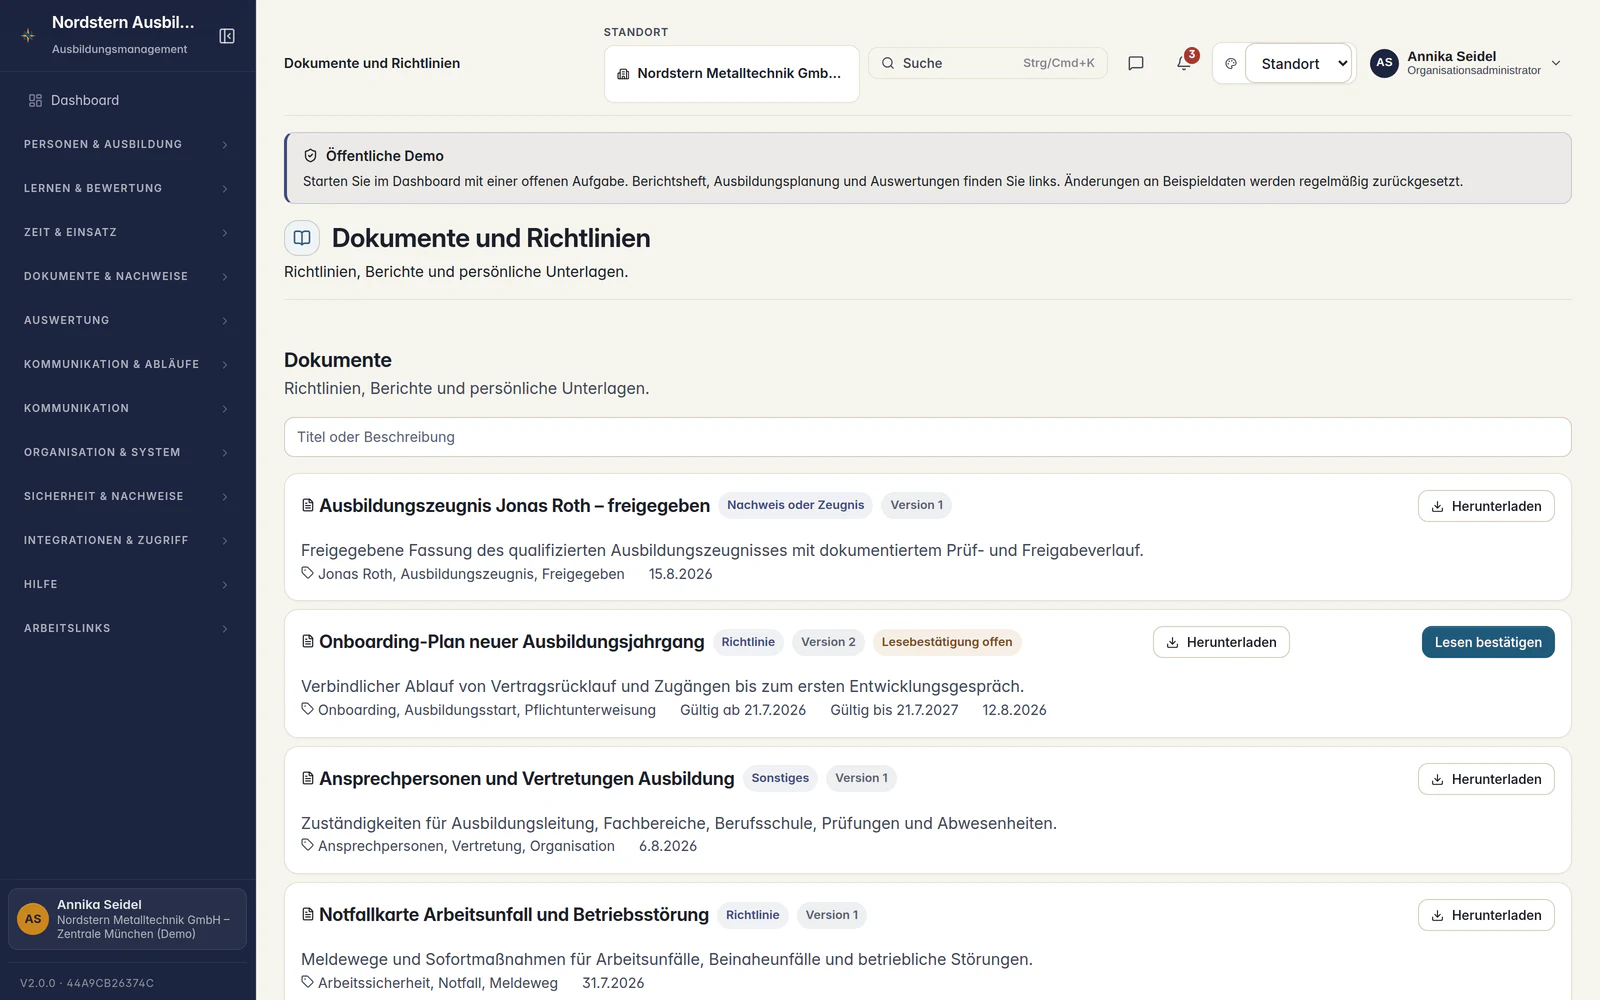
Task: Download Ansprechpersonen und Vertretungen document
Action: pyautogui.click(x=1486, y=779)
